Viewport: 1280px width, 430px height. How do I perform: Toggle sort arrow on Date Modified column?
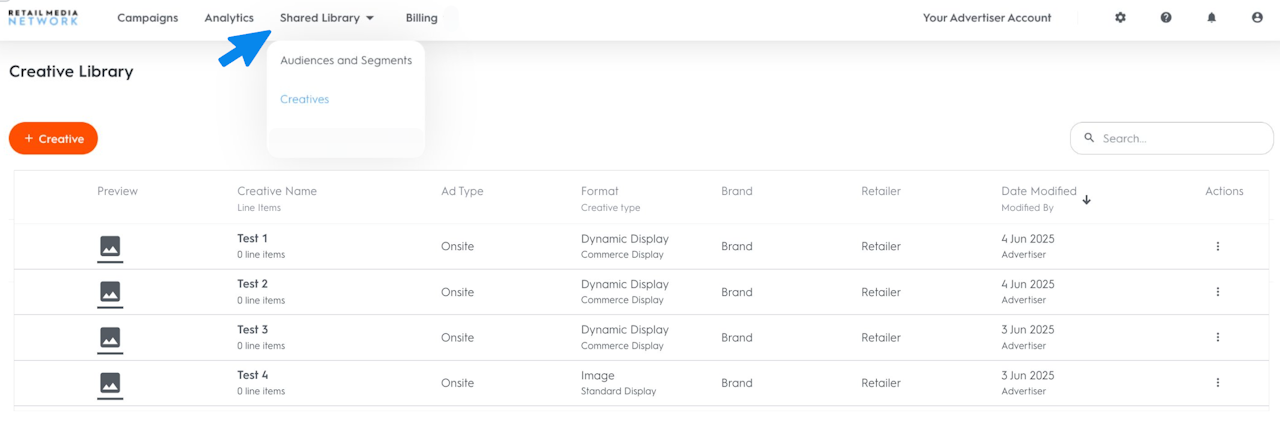1087,200
